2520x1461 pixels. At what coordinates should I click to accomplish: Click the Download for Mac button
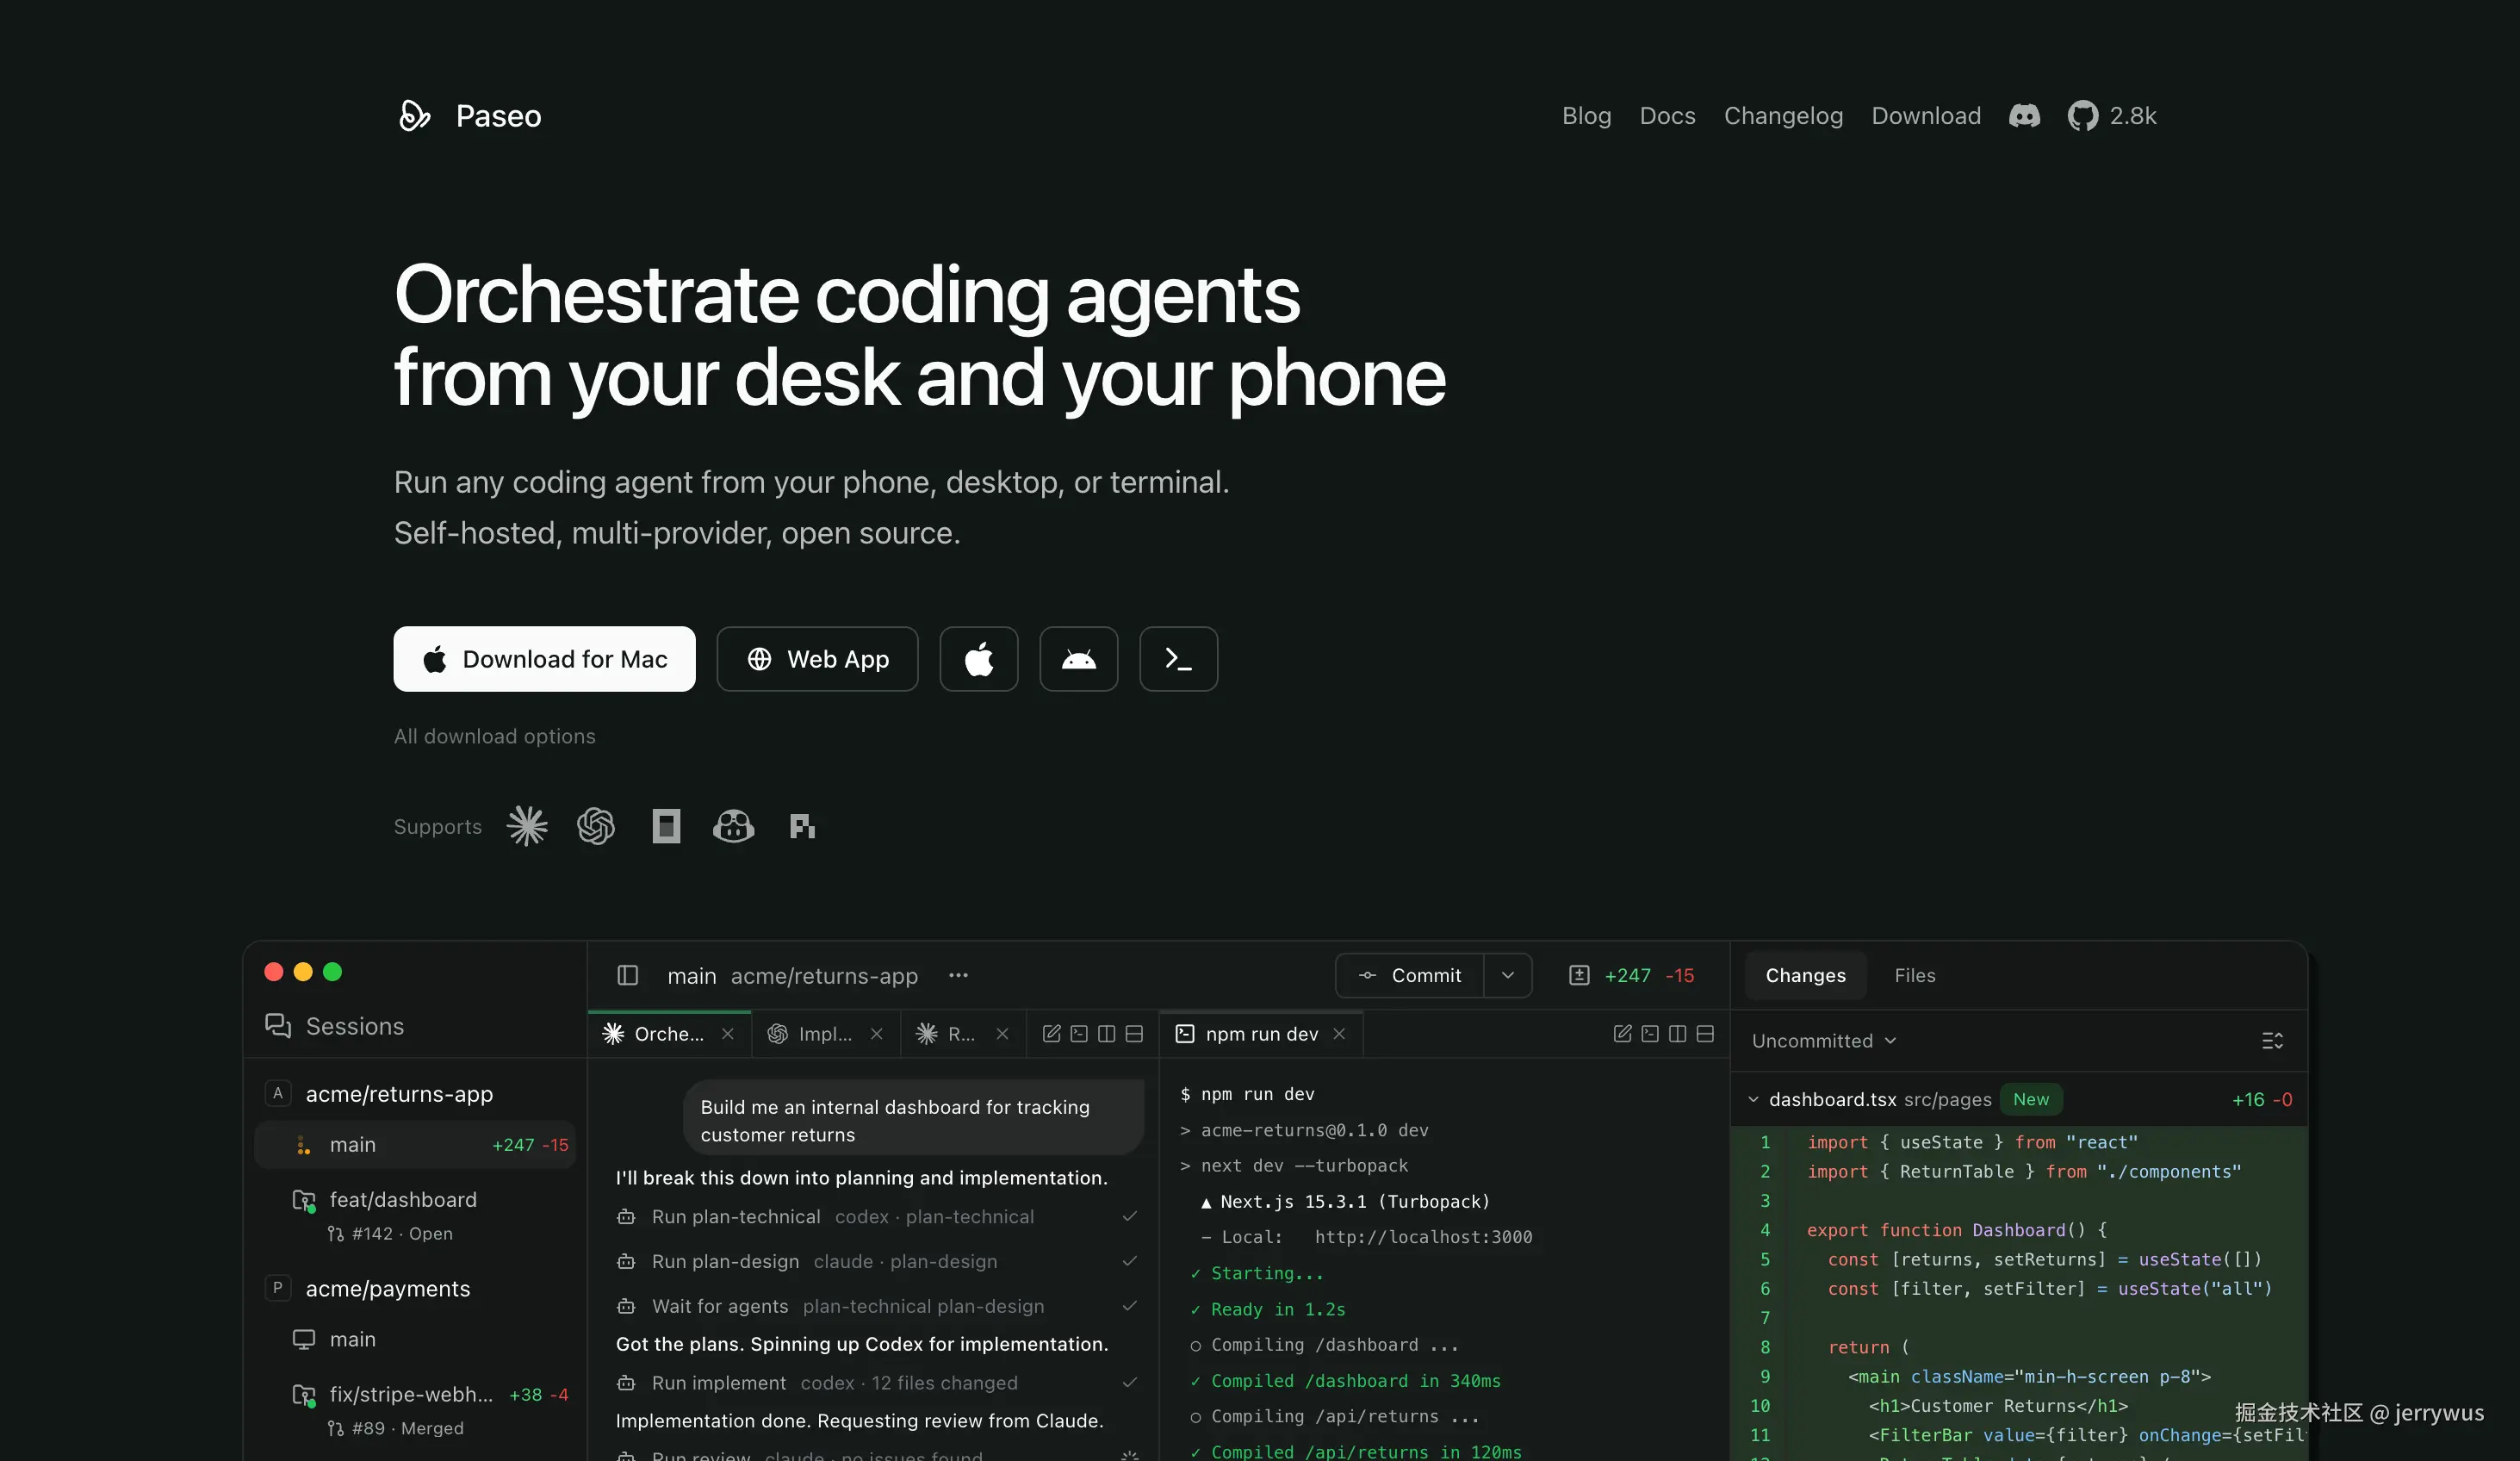(544, 659)
